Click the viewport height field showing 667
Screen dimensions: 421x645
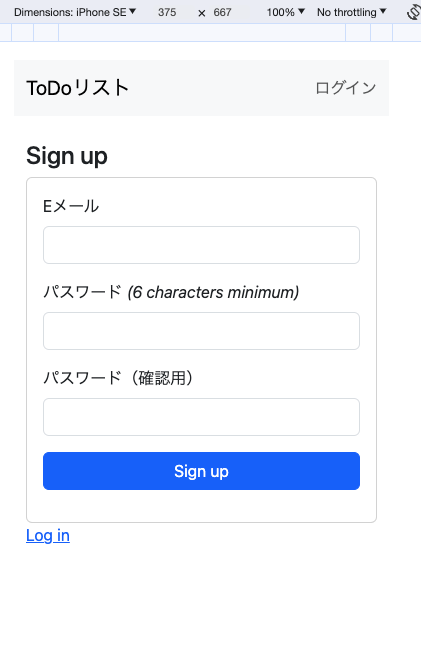tap(222, 12)
